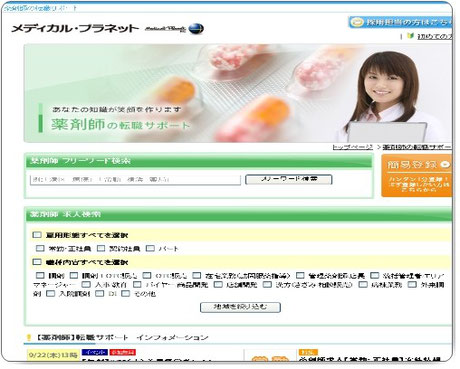Check the 人事・教育 checkbox
This screenshot has width=460, height=369.
click(x=86, y=284)
